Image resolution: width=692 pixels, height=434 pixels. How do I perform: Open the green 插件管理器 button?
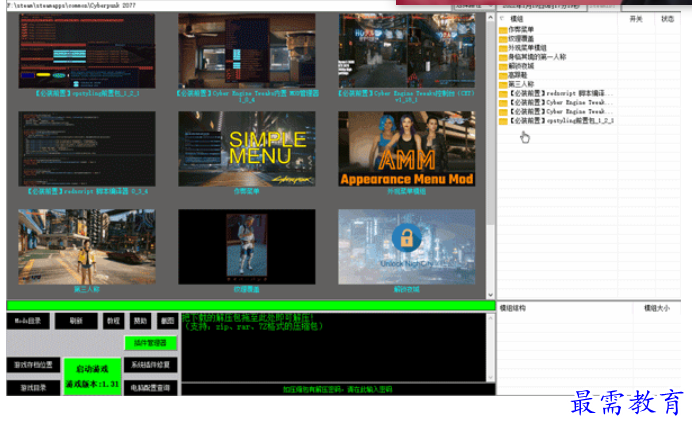tap(150, 343)
